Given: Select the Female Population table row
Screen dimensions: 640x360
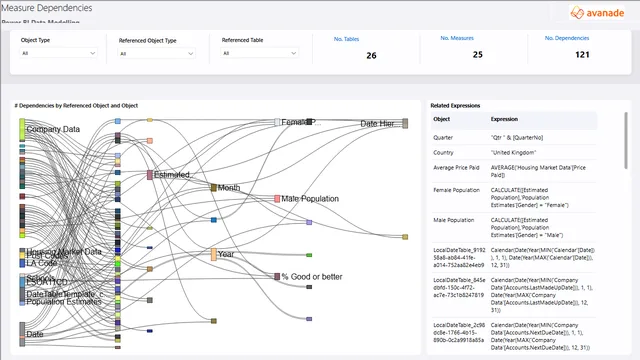Looking at the screenshot, I should 514,198.
